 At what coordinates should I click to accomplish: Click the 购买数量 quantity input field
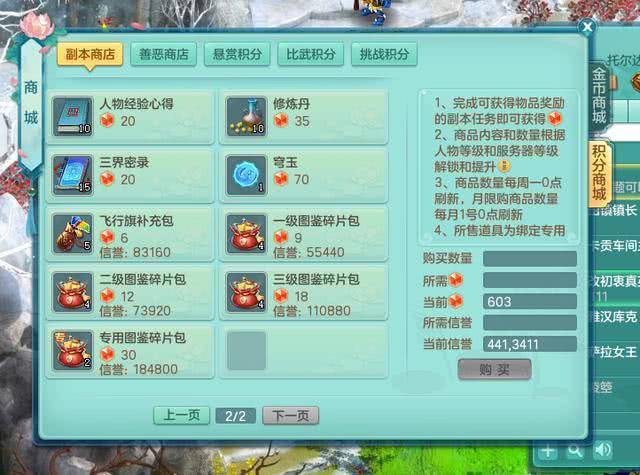(x=530, y=259)
